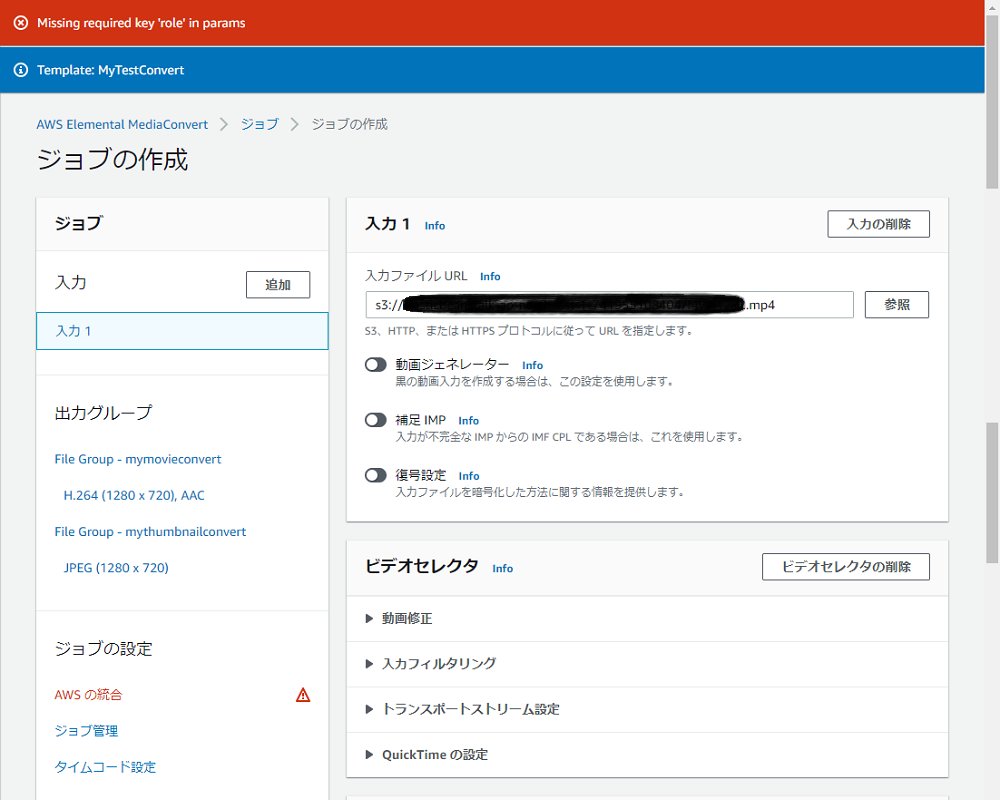Select H.264 (1280 x 720), AAC output
Image resolution: width=1000 pixels, height=800 pixels.
coord(134,496)
